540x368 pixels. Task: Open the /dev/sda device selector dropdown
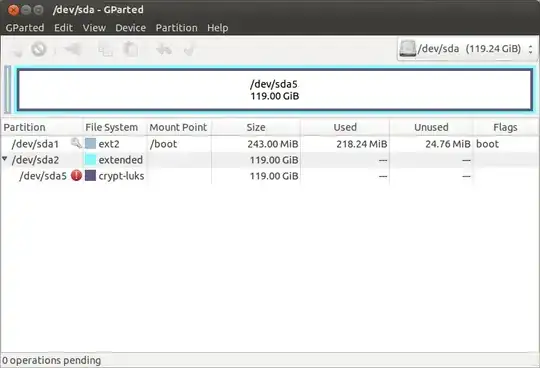(x=467, y=49)
